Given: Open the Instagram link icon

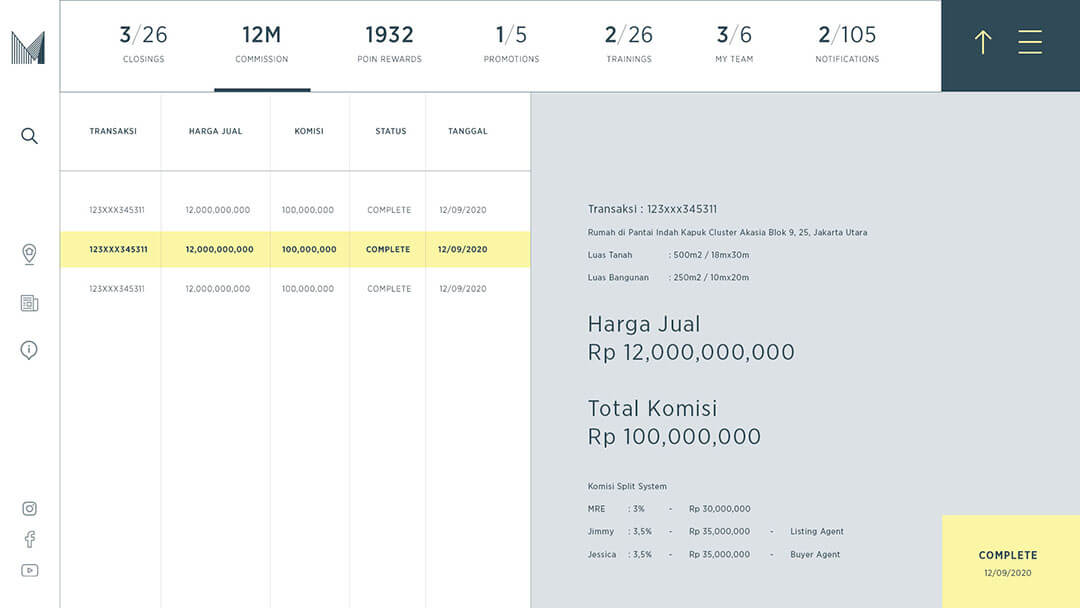Looking at the screenshot, I should coord(29,509).
